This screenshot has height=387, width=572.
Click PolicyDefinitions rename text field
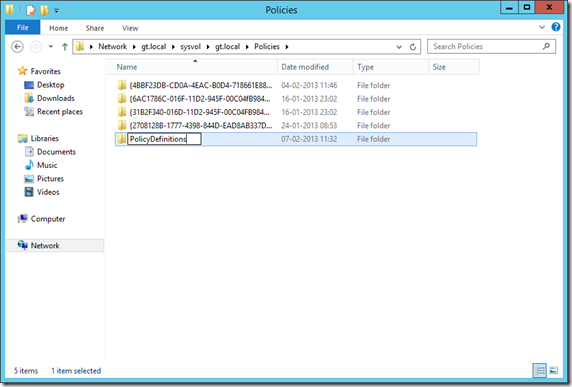(164, 139)
